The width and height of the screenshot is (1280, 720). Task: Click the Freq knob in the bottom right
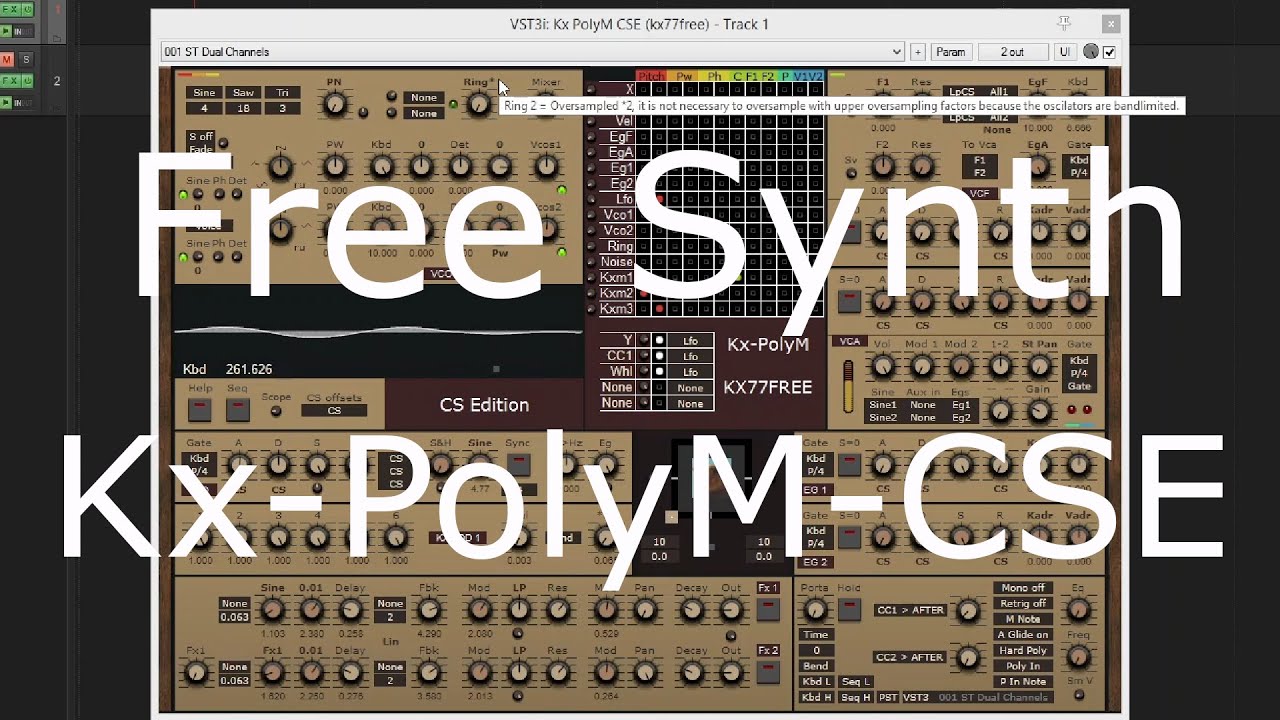pos(1077,656)
